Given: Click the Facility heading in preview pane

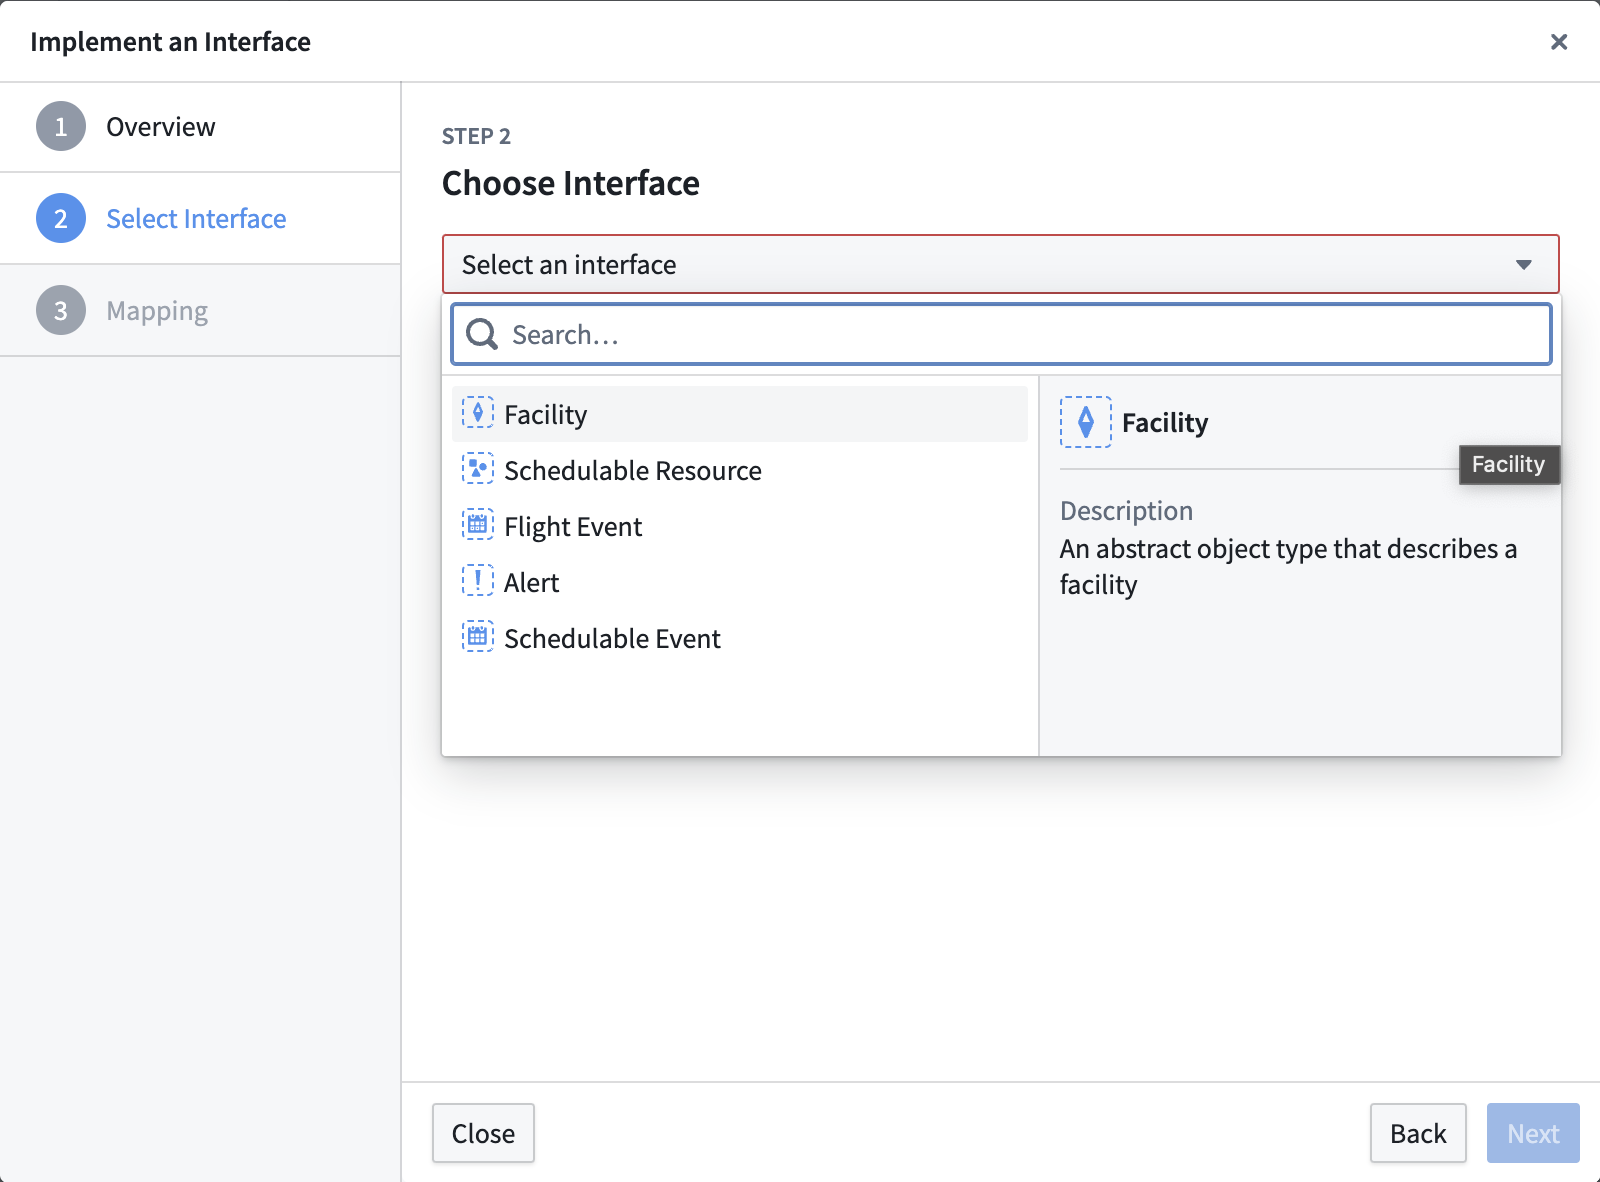Looking at the screenshot, I should click(1165, 423).
